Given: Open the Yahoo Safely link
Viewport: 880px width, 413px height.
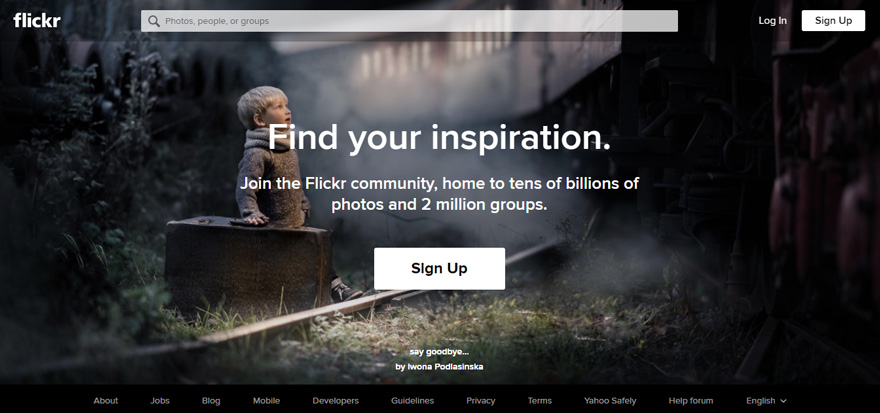Looking at the screenshot, I should pyautogui.click(x=610, y=401).
